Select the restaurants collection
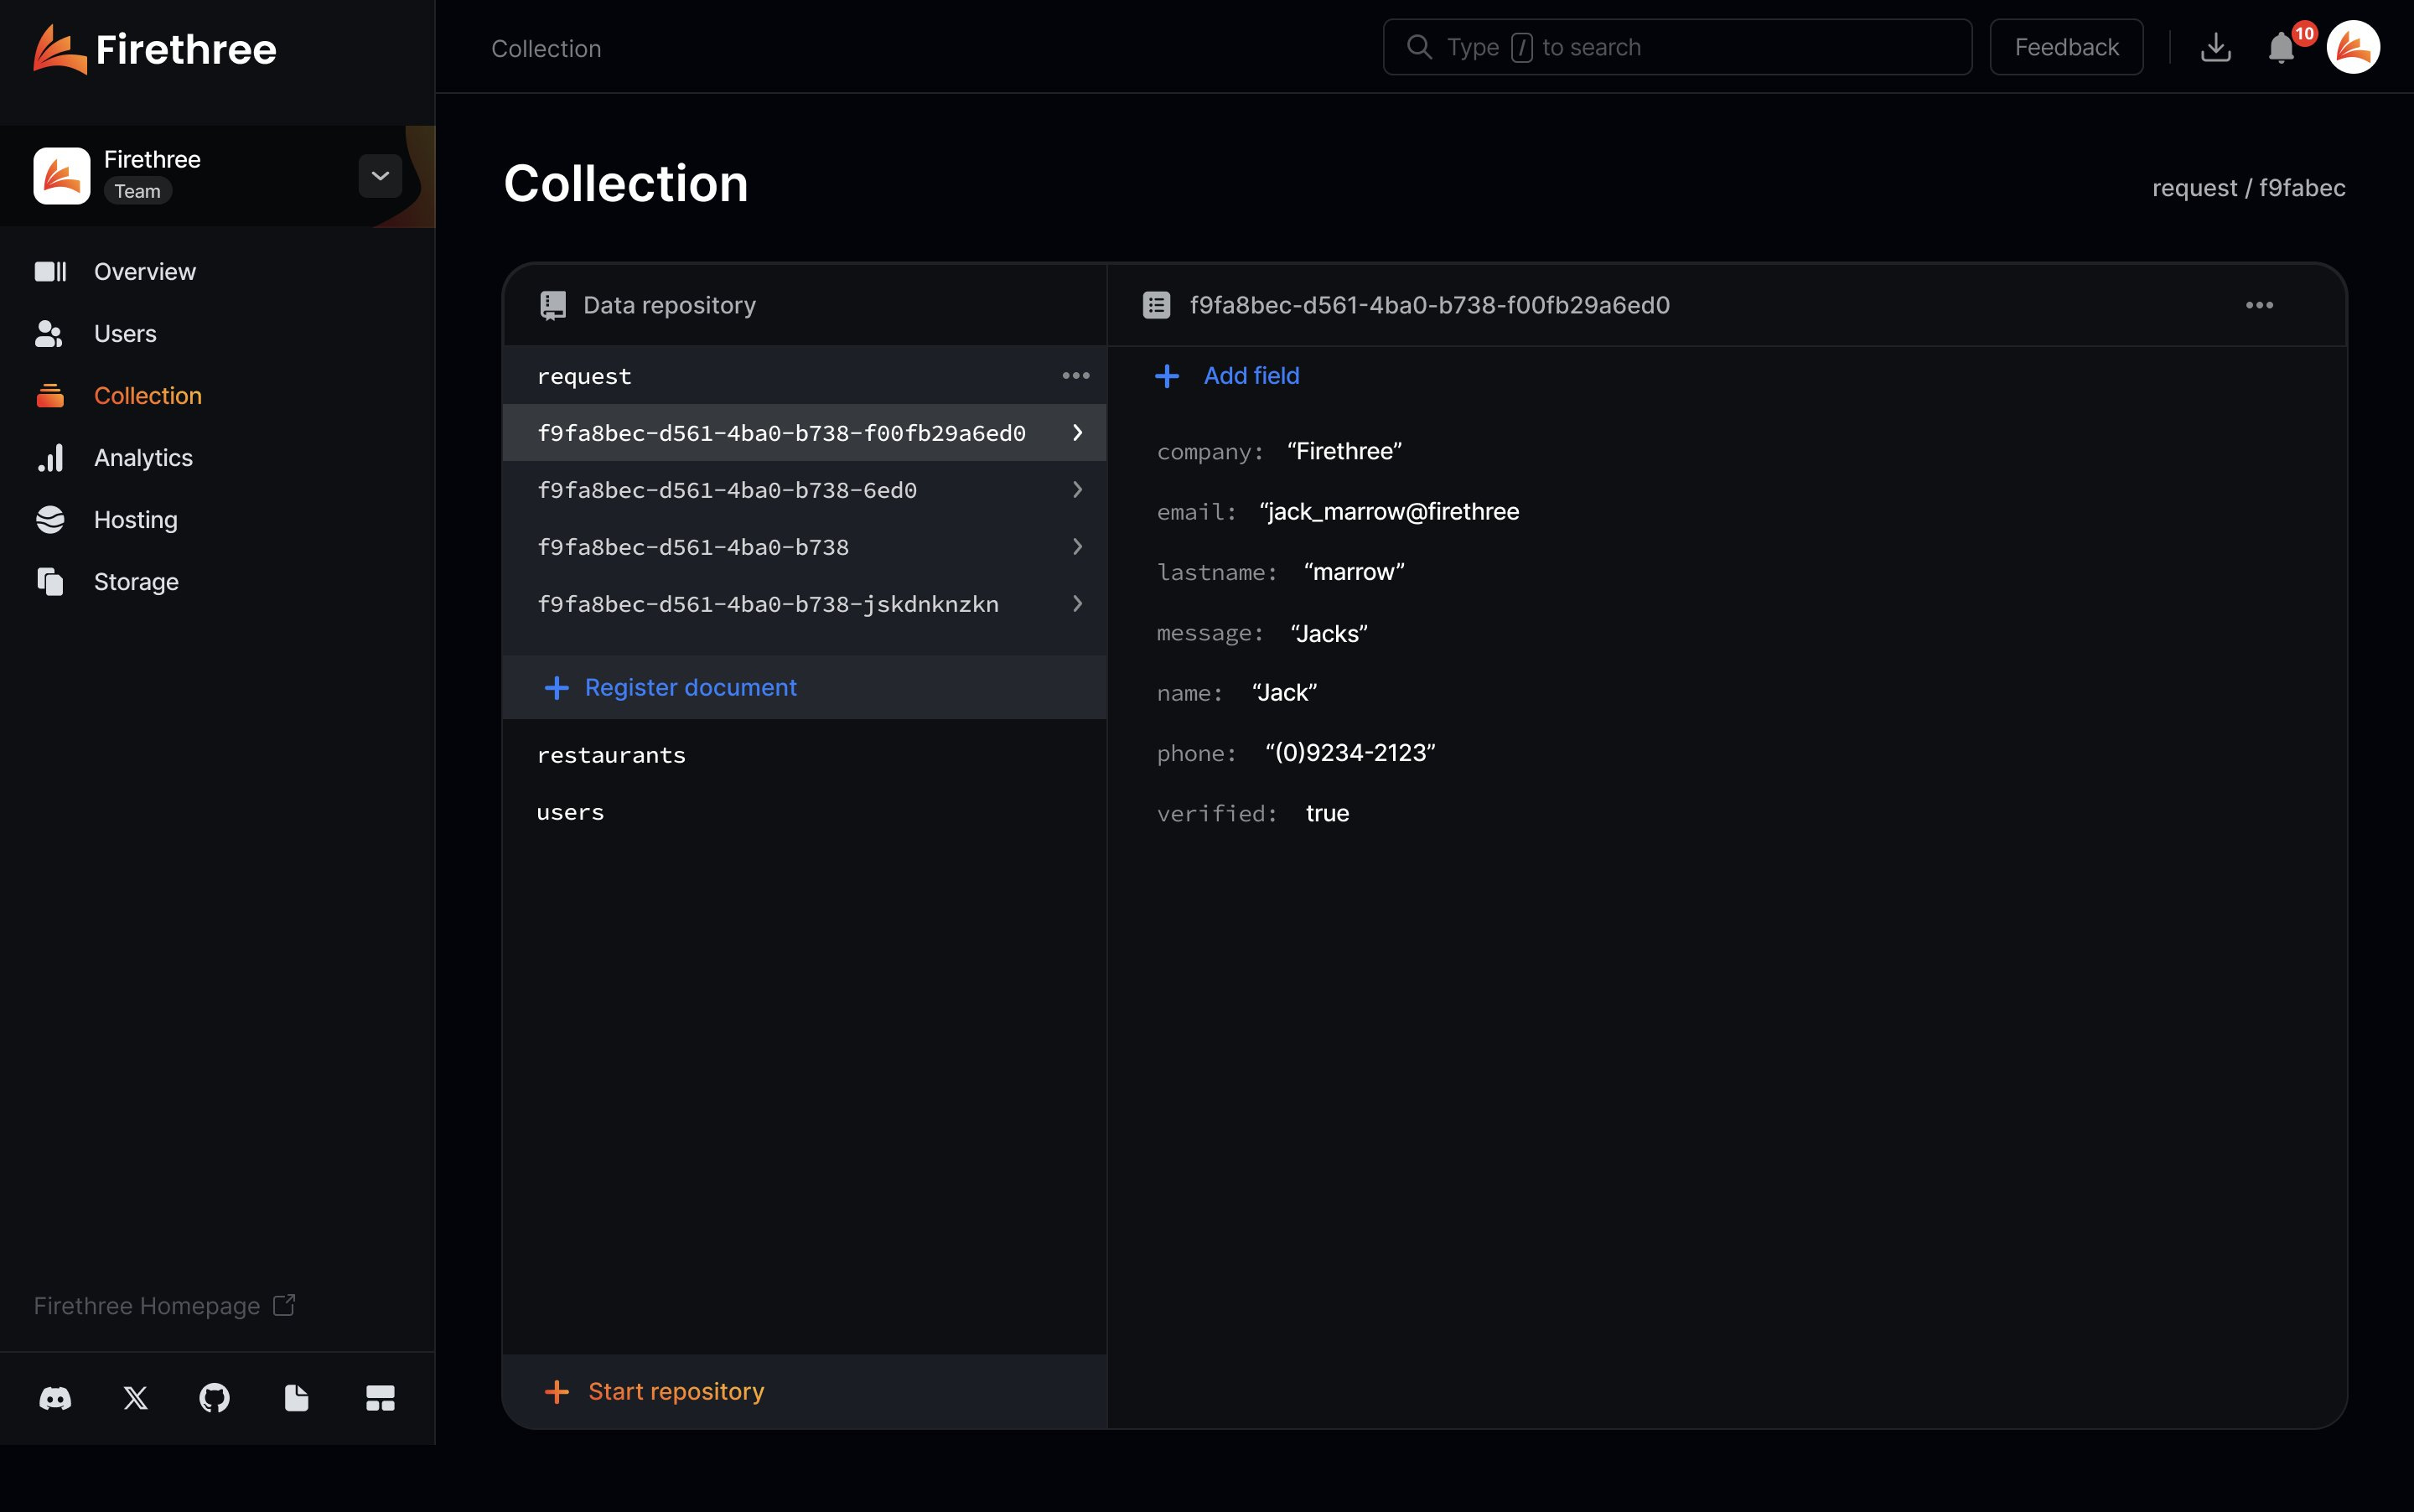This screenshot has width=2414, height=1512. coord(611,756)
